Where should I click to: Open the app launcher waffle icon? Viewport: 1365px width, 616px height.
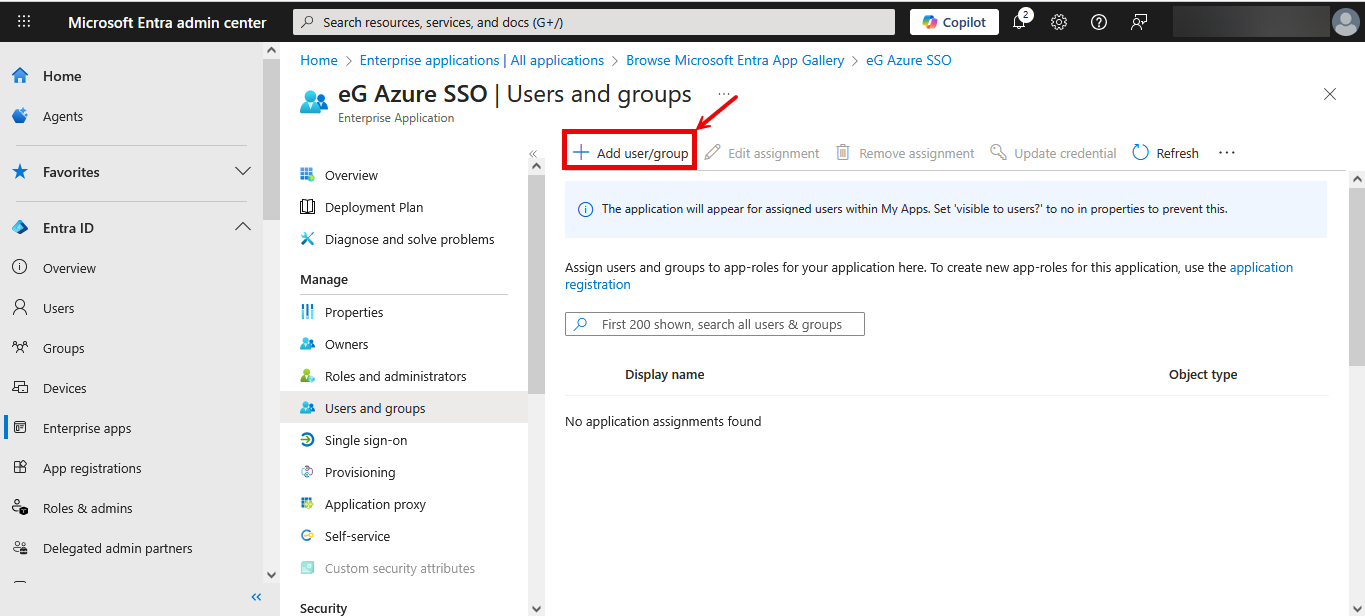pyautogui.click(x=24, y=21)
